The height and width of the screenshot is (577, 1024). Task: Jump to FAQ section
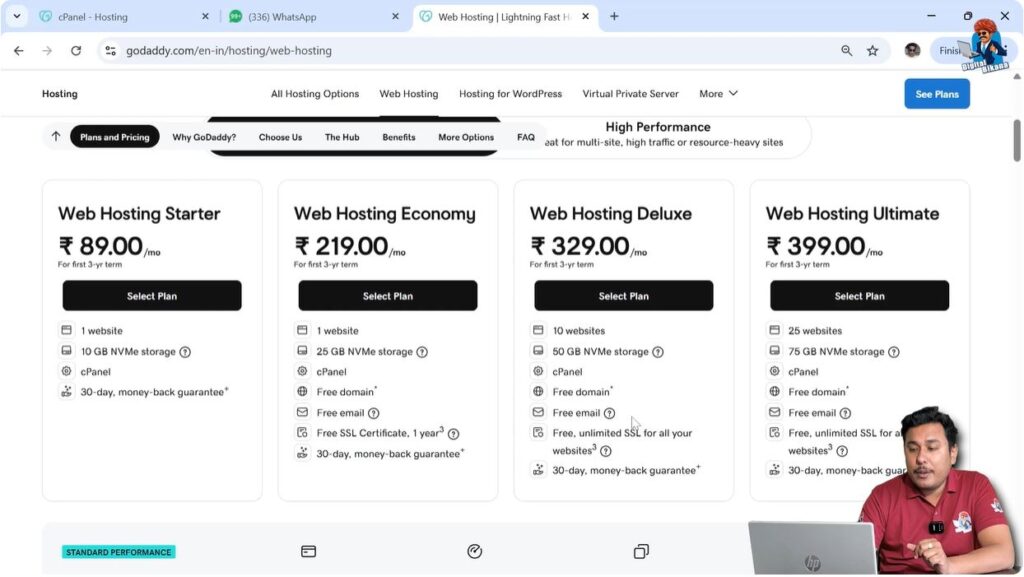click(526, 137)
